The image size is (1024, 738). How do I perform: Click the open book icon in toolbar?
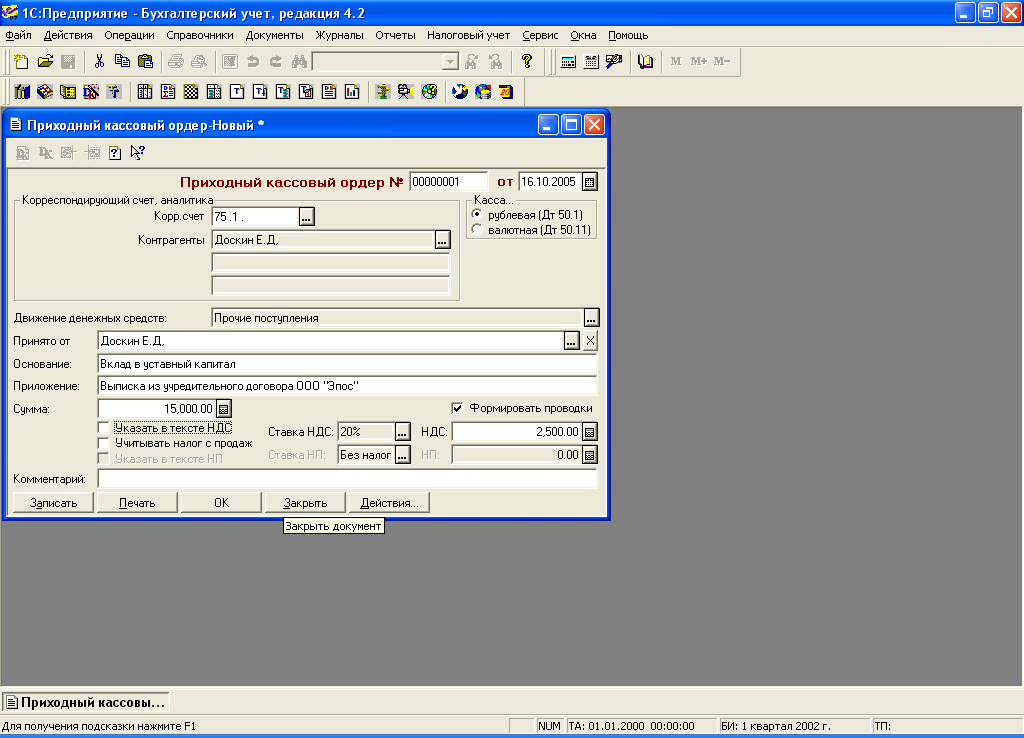click(x=645, y=61)
